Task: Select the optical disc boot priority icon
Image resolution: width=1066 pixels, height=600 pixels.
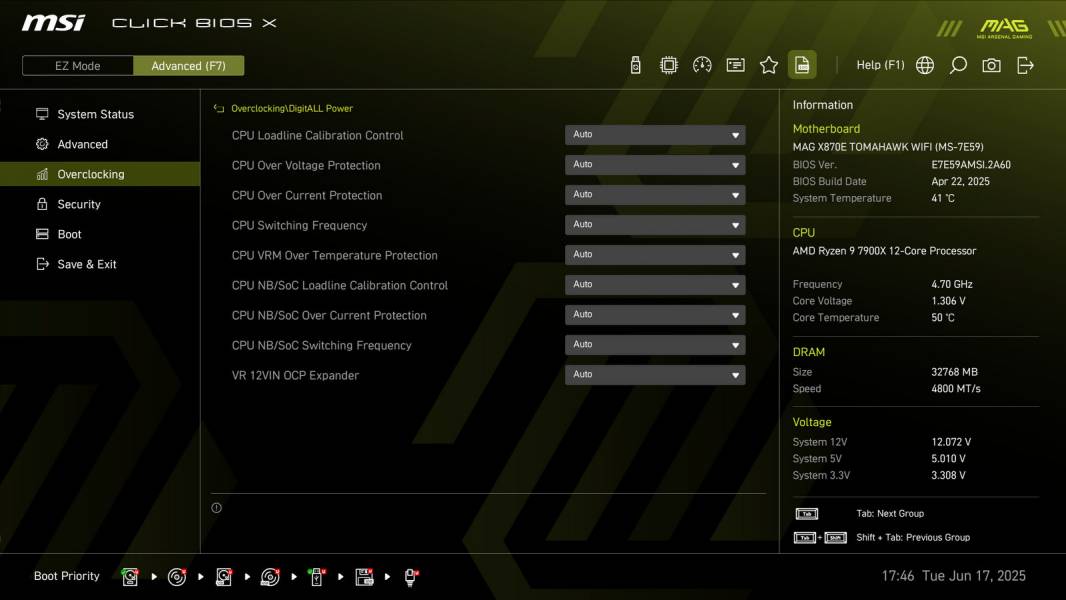Action: (177, 577)
